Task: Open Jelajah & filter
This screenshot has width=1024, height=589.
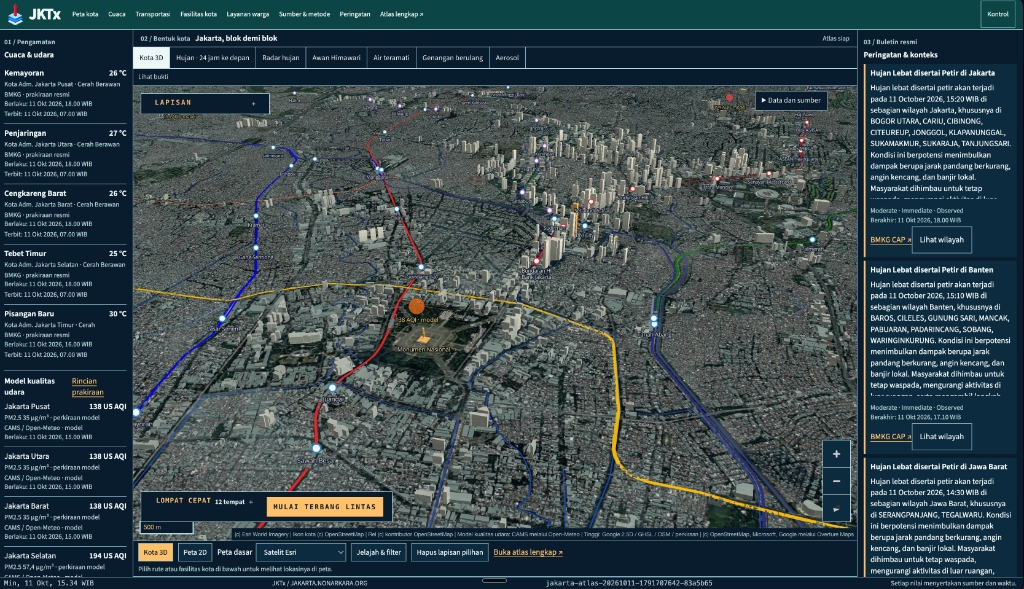Action: [379, 552]
